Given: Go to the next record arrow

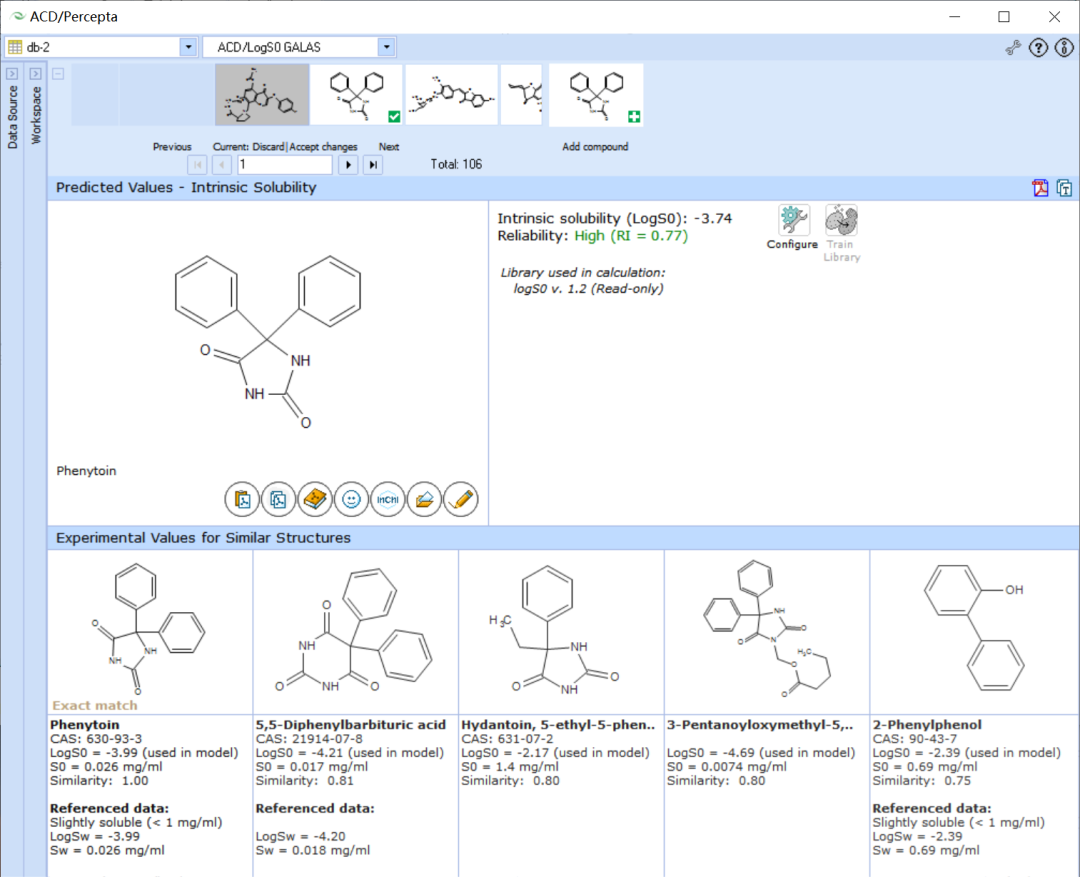Looking at the screenshot, I should [x=349, y=165].
